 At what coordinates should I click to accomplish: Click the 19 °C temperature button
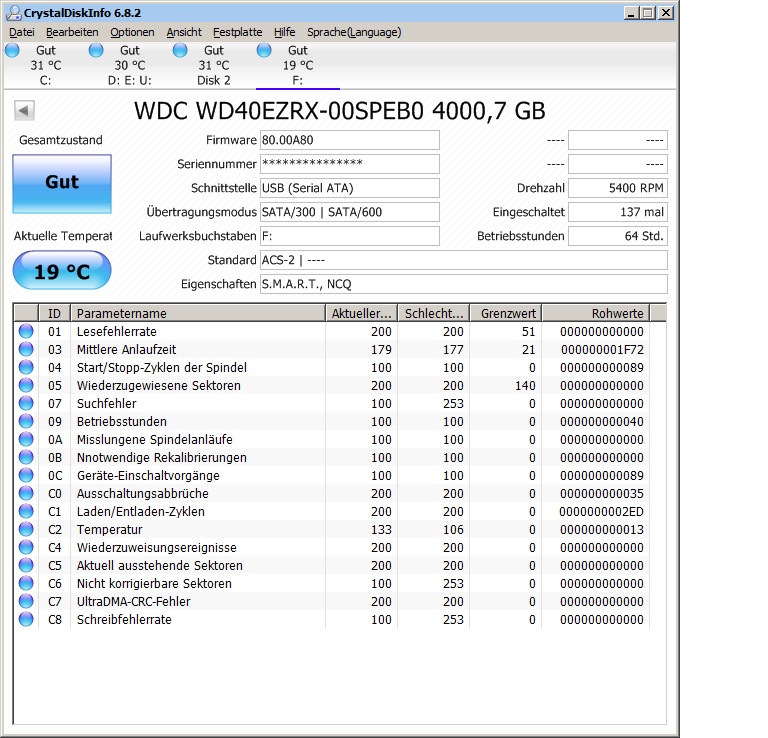(62, 271)
